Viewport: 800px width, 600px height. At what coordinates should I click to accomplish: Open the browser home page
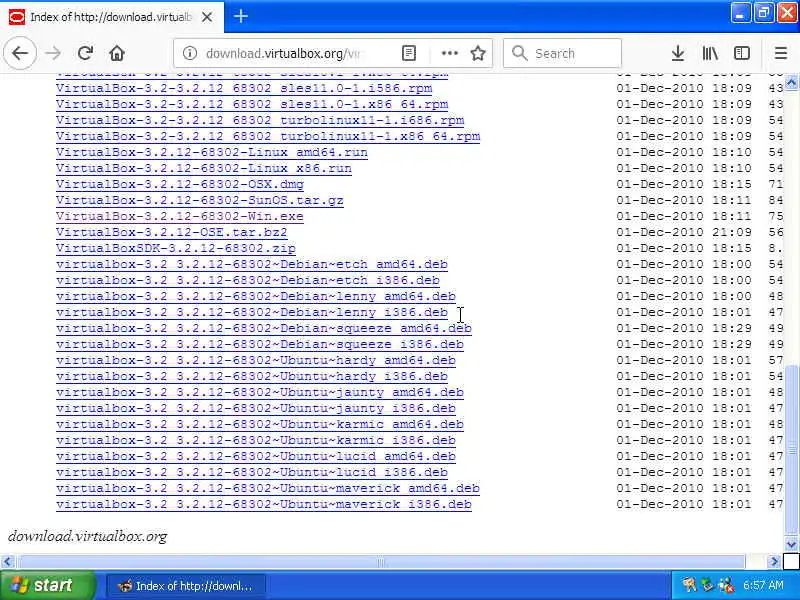[117, 53]
